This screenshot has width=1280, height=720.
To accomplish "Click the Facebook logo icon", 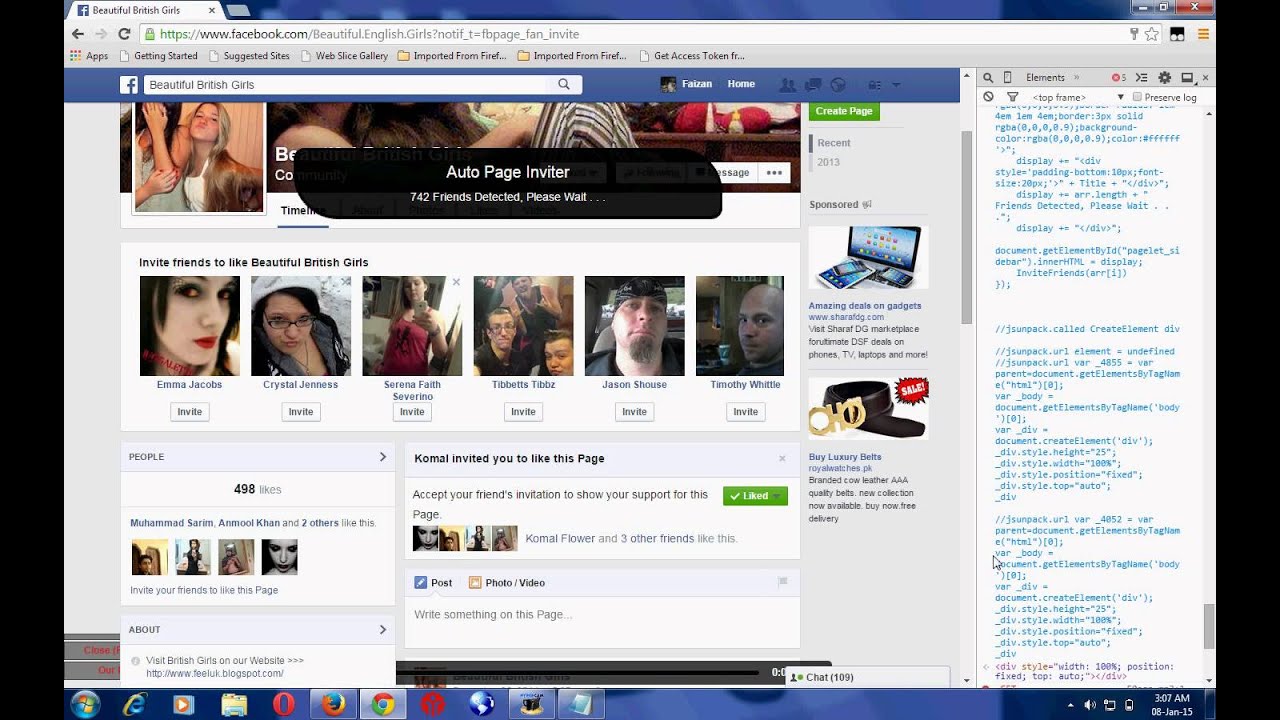I will click(129, 85).
